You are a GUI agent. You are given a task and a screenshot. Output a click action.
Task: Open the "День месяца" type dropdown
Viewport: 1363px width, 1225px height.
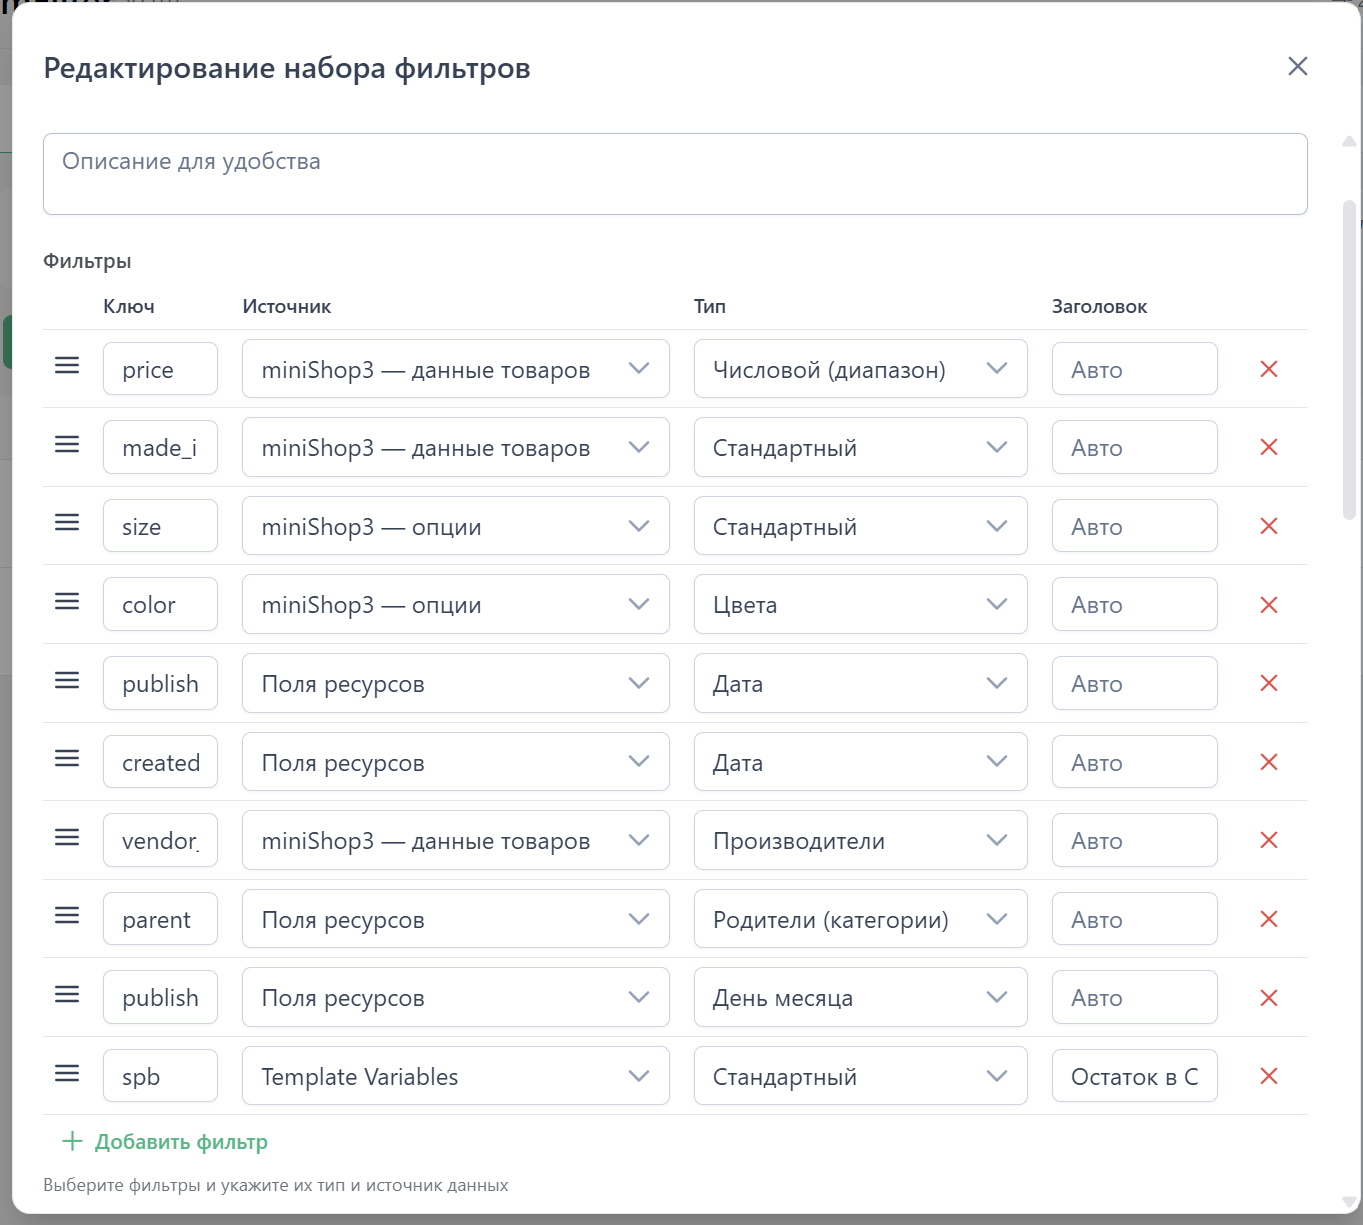[860, 998]
